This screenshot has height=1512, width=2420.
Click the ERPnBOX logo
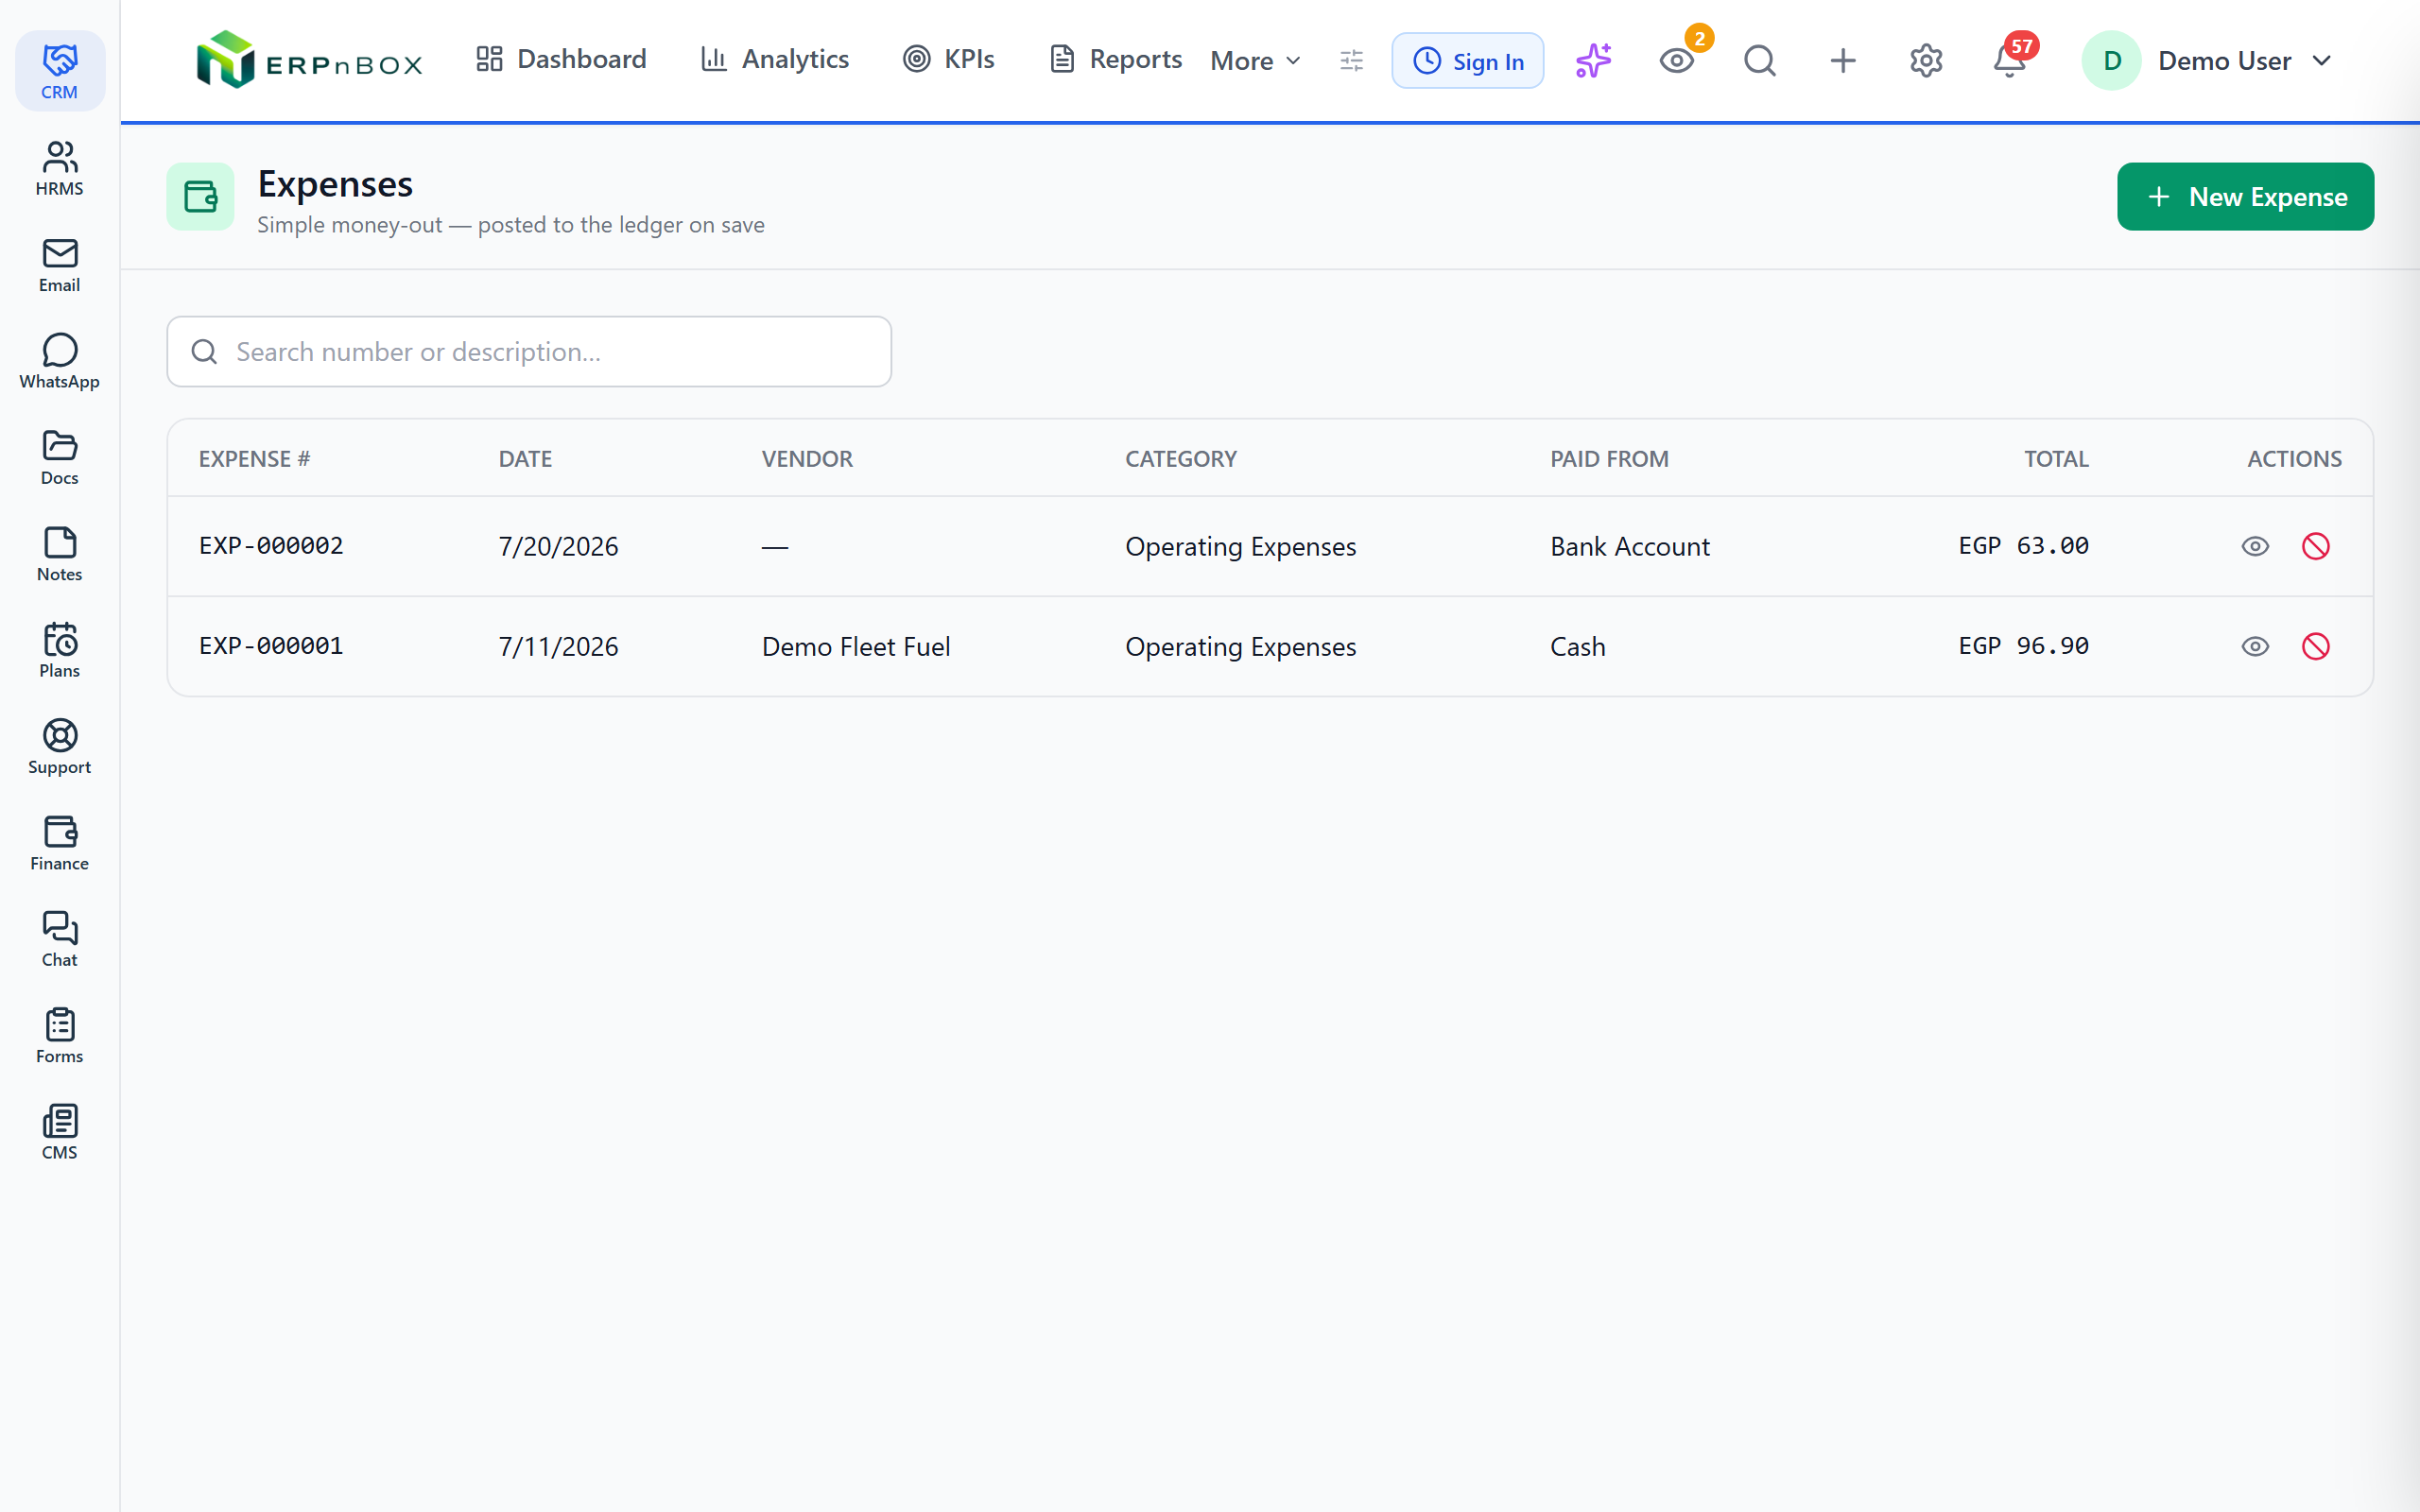(309, 60)
